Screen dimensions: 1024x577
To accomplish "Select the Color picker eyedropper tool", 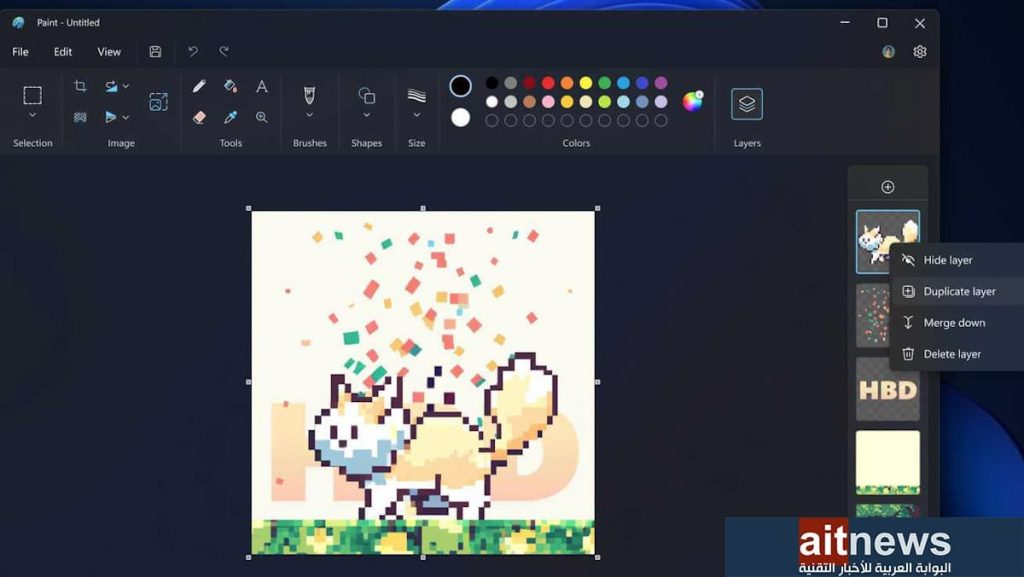I will point(231,117).
